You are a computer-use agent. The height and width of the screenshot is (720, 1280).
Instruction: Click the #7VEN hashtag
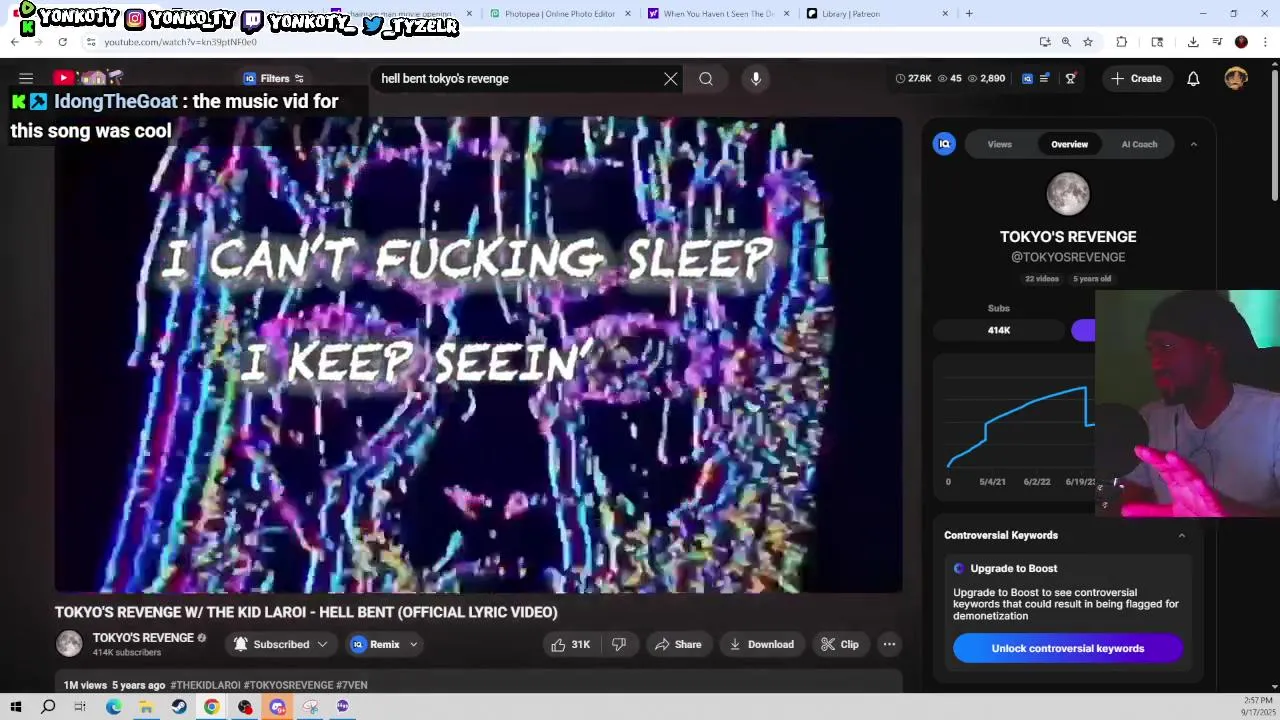pos(352,685)
